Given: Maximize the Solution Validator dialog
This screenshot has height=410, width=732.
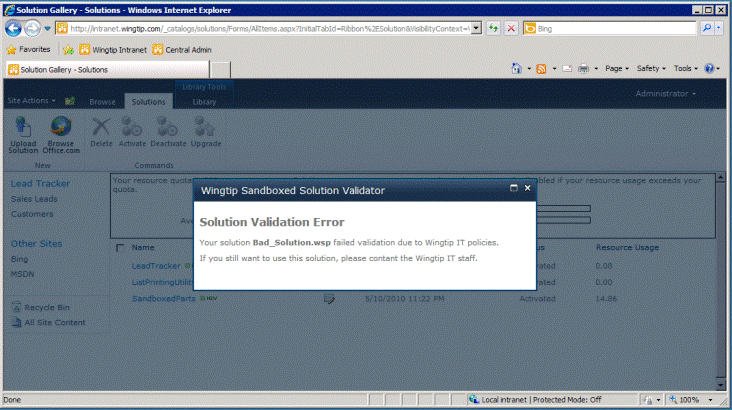Looking at the screenshot, I should [x=514, y=188].
